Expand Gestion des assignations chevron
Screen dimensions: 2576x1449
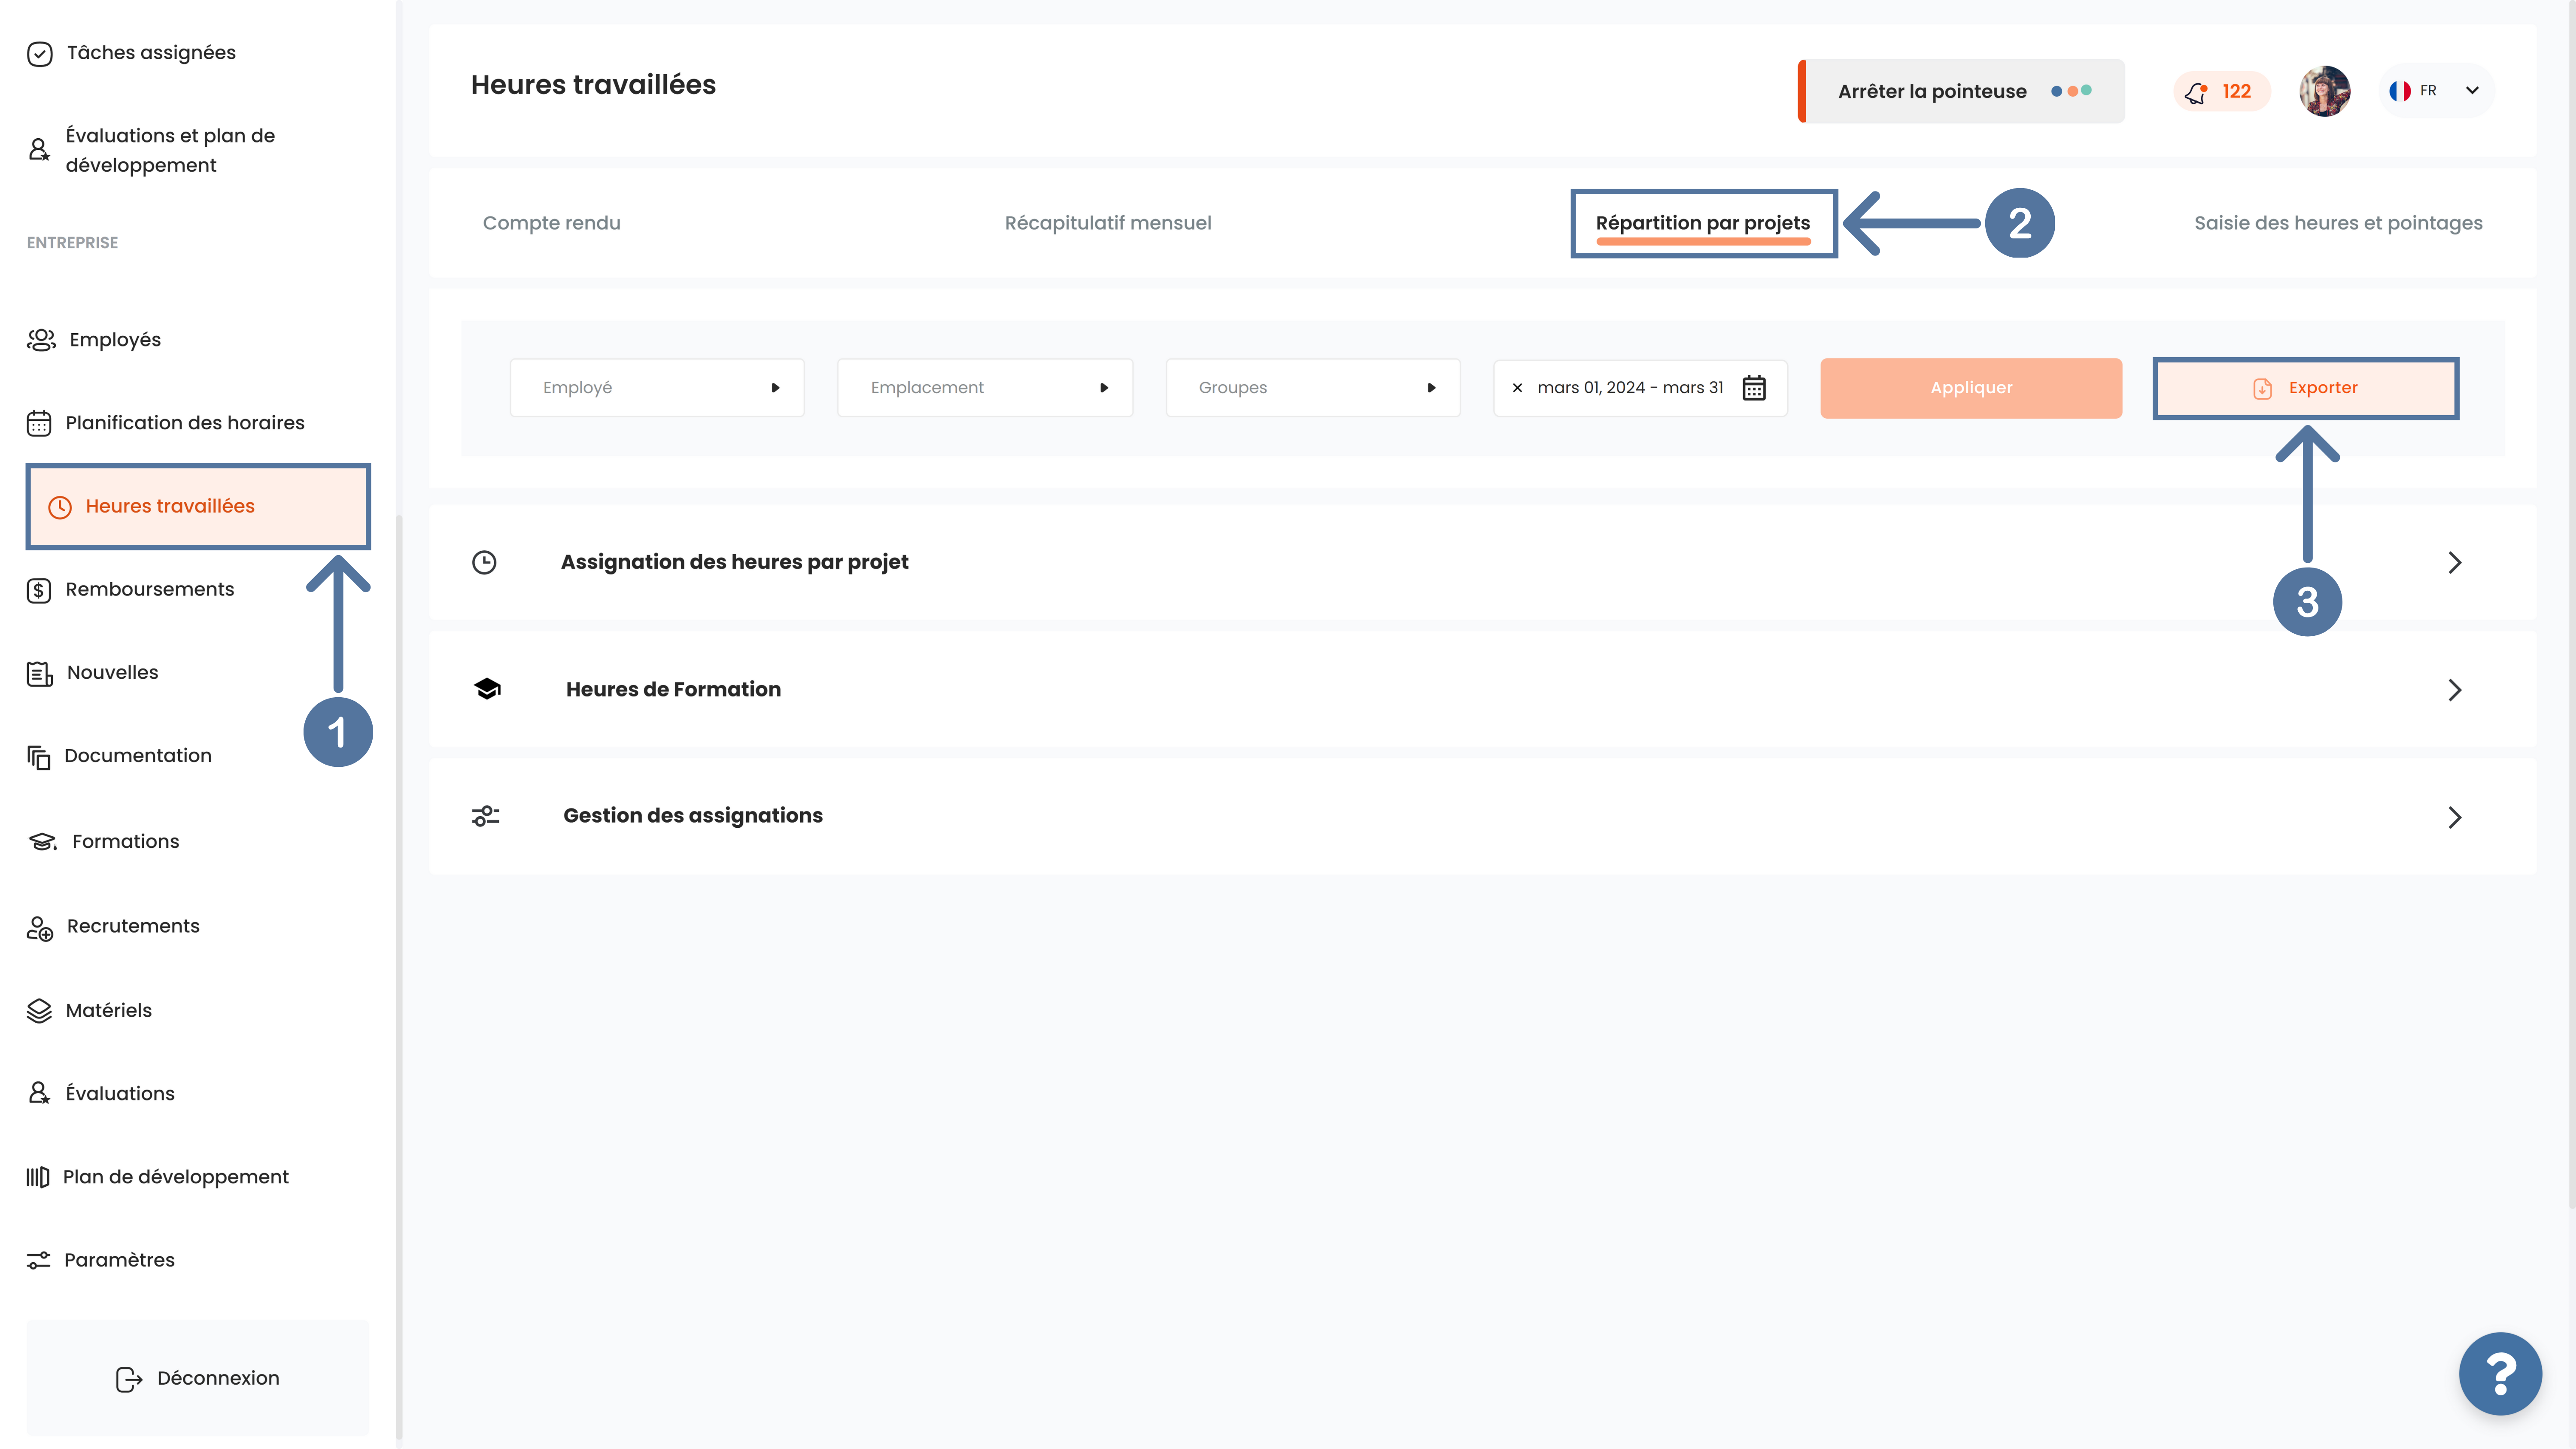(2455, 817)
